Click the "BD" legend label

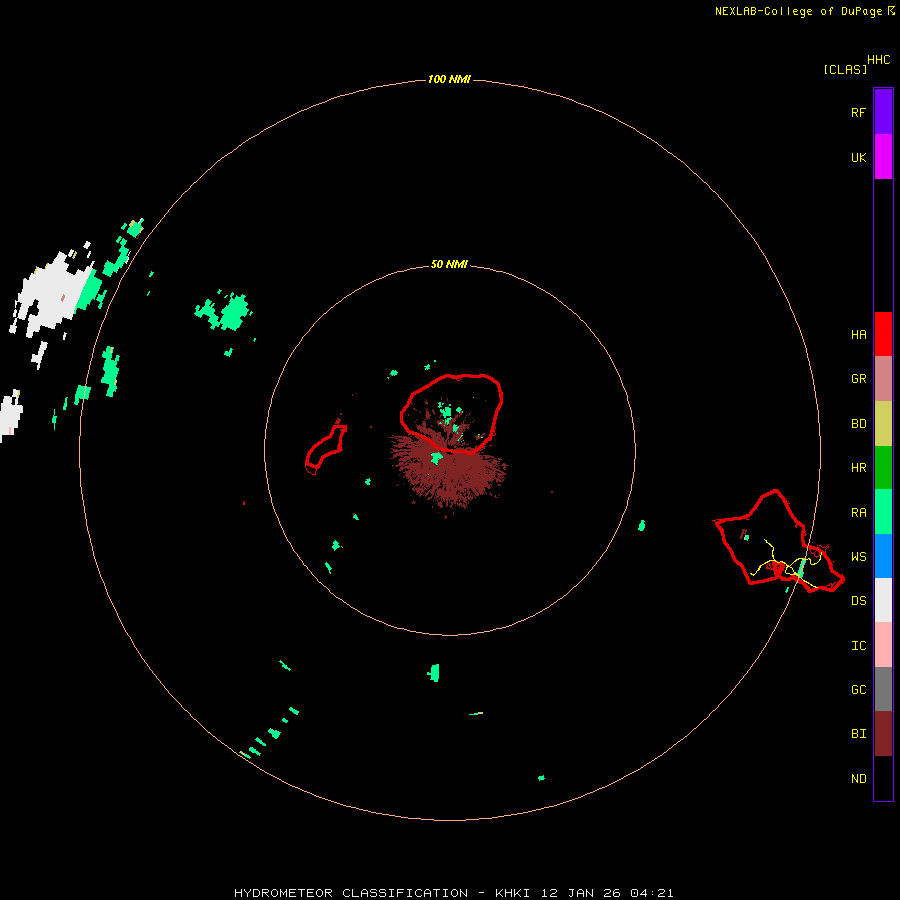click(858, 424)
